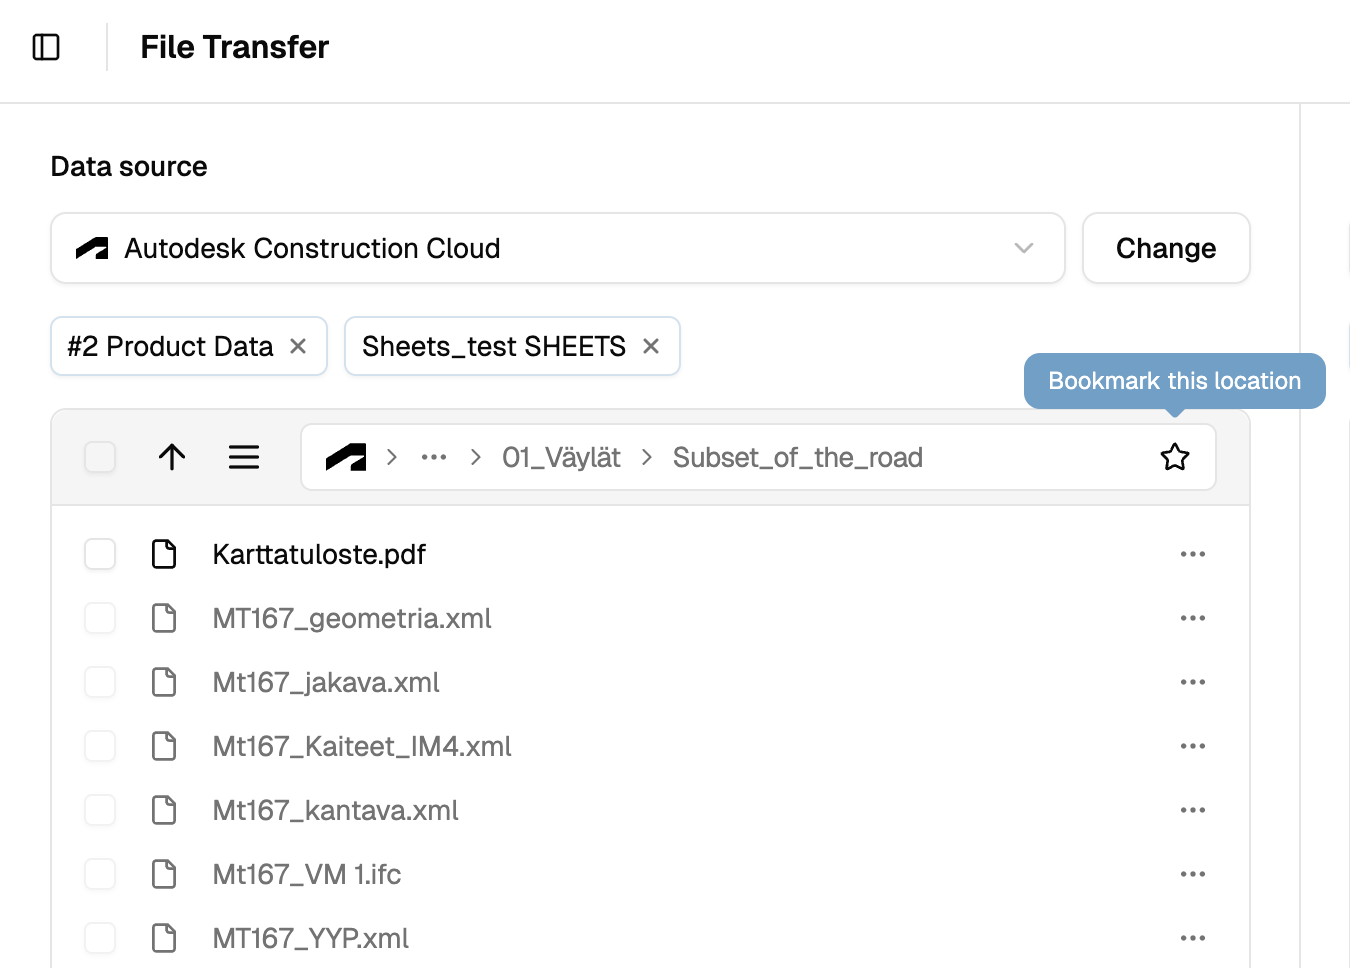Open more options for Karttatuloste.pdf
This screenshot has height=968, width=1350.
point(1192,554)
